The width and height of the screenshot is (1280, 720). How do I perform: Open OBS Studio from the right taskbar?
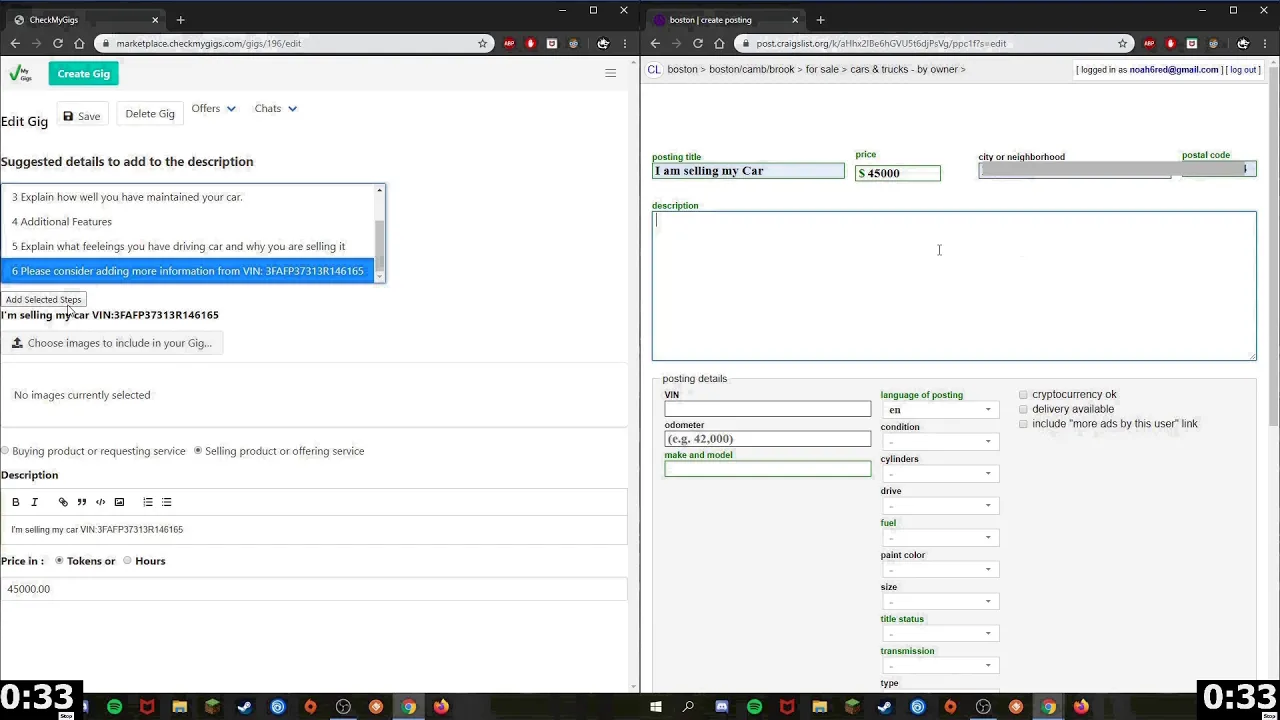983,707
